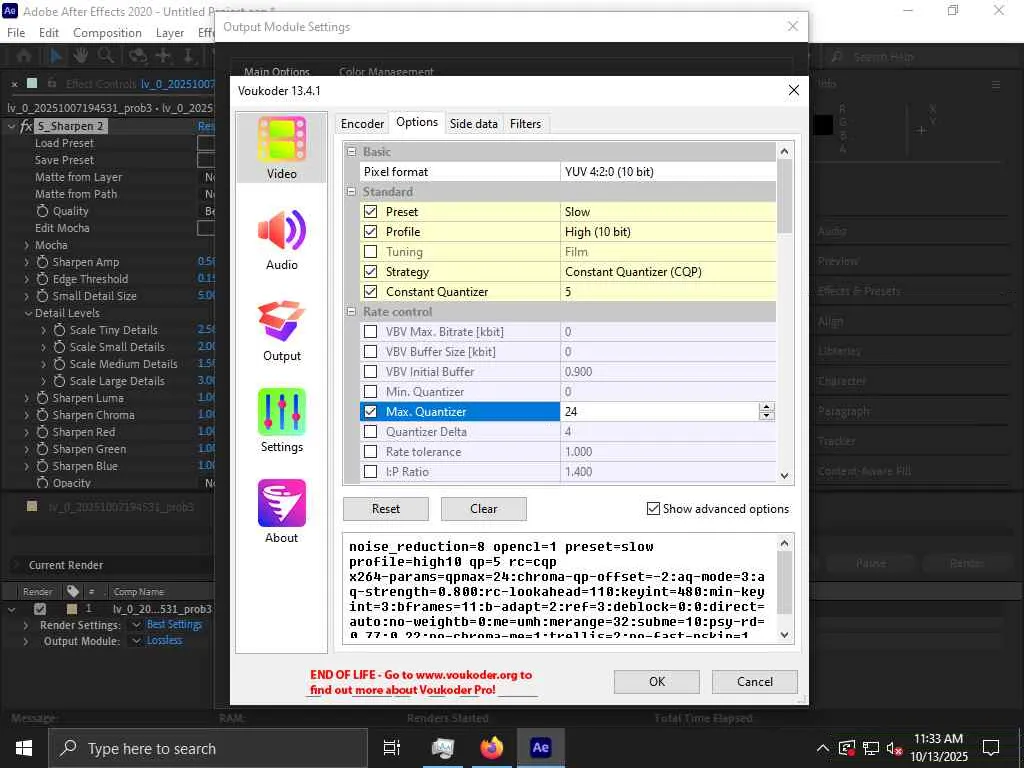Open the File menu
This screenshot has height=768, width=1024.
(x=16, y=33)
